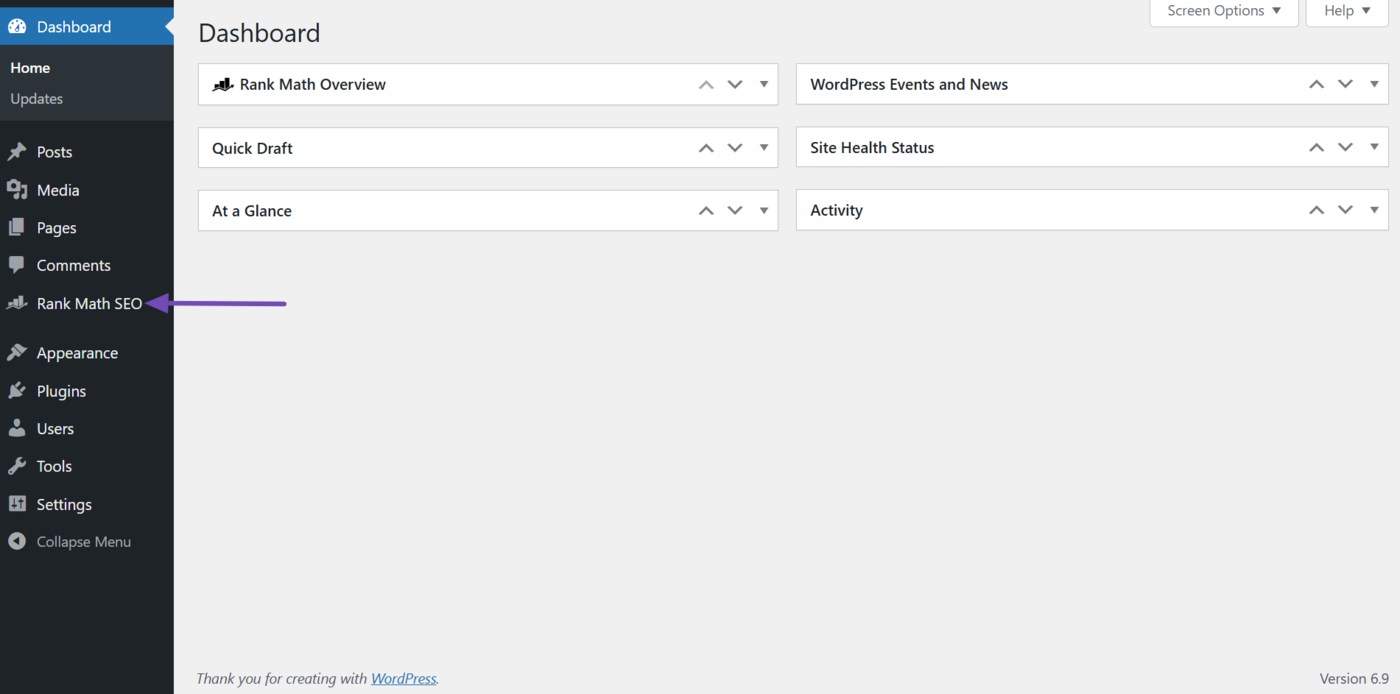This screenshot has height=694, width=1400.
Task: Open Settings from the sidebar
Action: (18, 504)
